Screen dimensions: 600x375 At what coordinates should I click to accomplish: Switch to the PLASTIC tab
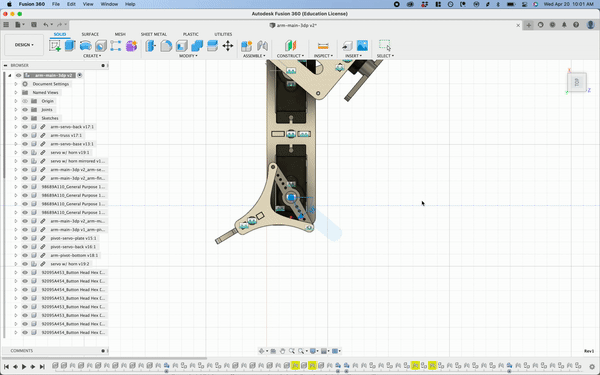(191, 34)
